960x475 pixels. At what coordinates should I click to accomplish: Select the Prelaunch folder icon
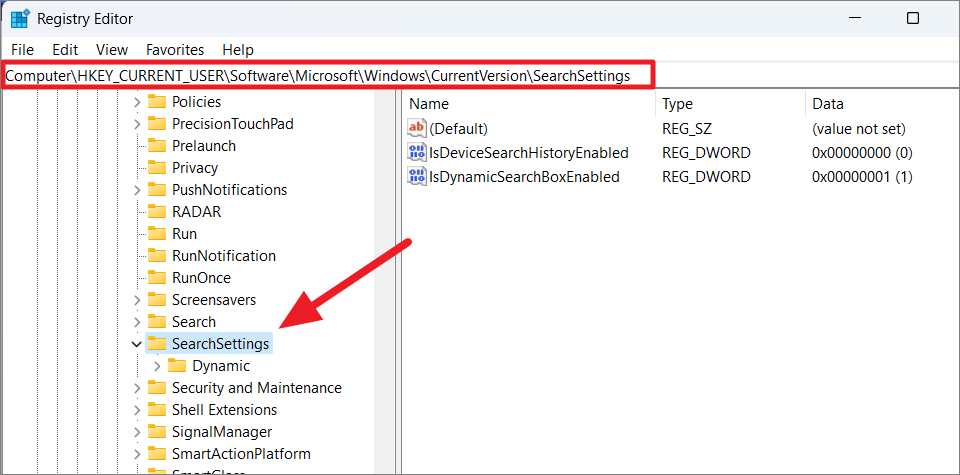click(157, 146)
